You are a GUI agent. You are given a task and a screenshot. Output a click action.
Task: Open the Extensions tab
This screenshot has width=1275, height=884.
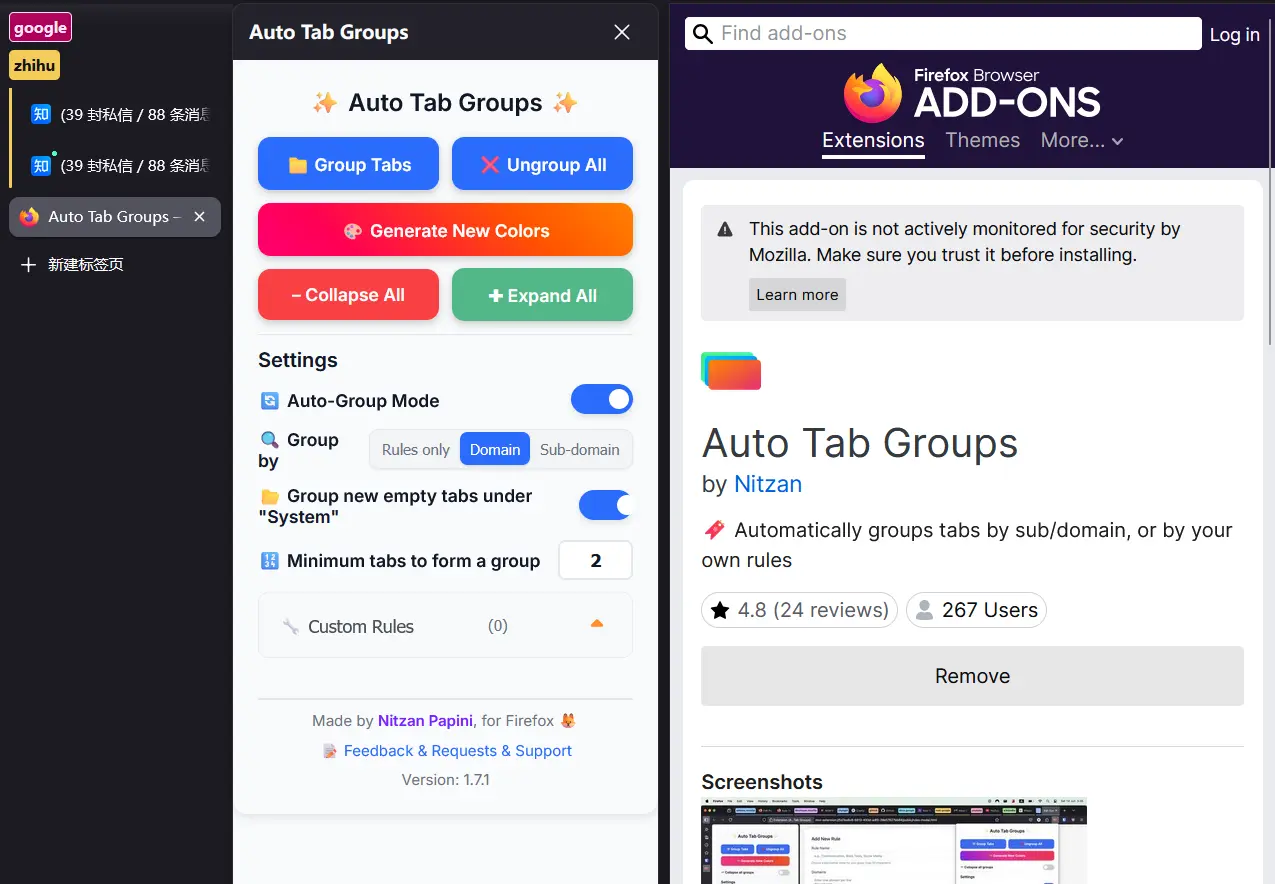pos(873,141)
